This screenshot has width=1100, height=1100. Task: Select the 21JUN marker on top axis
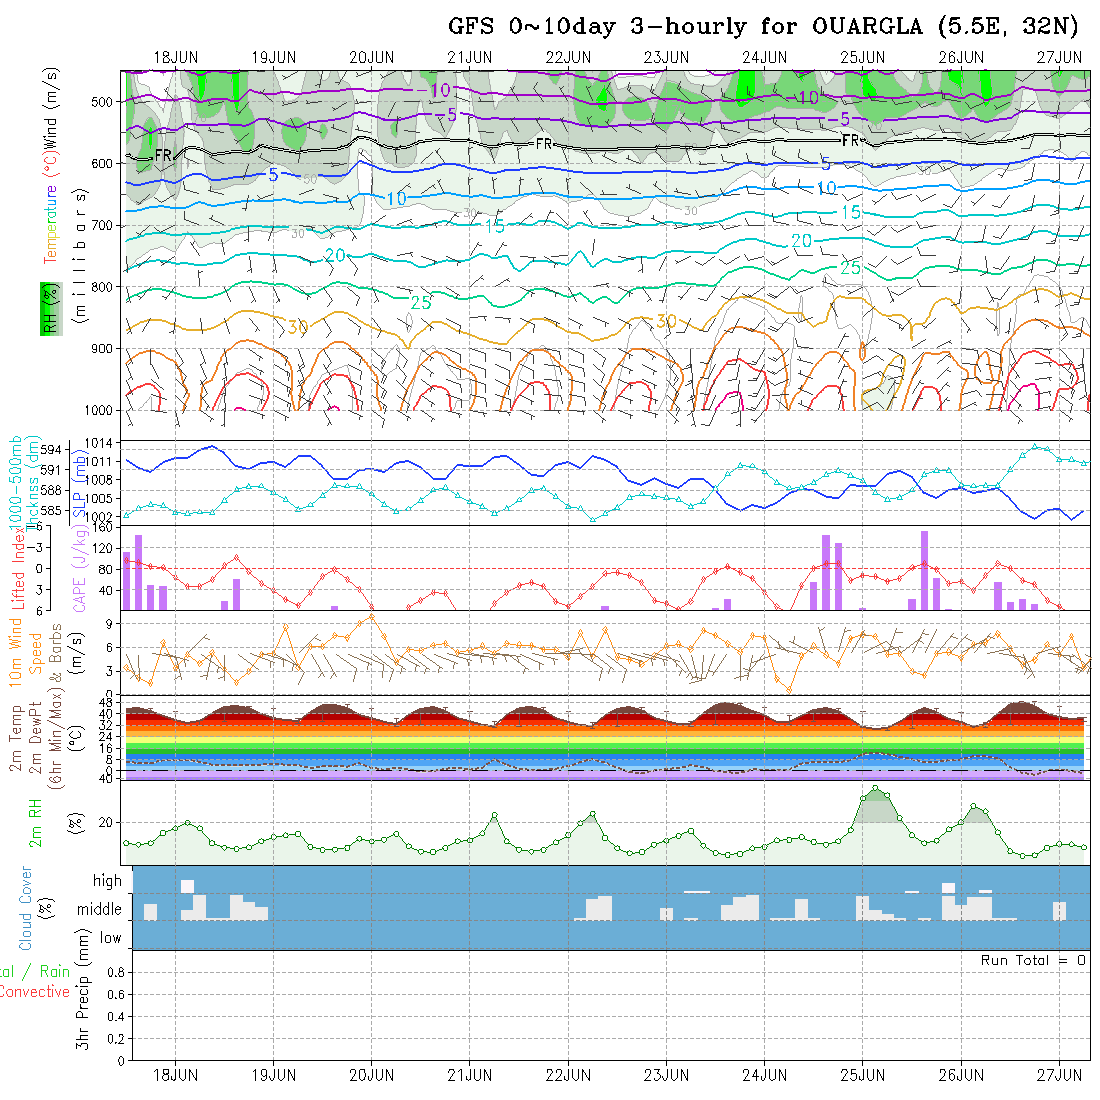click(469, 56)
